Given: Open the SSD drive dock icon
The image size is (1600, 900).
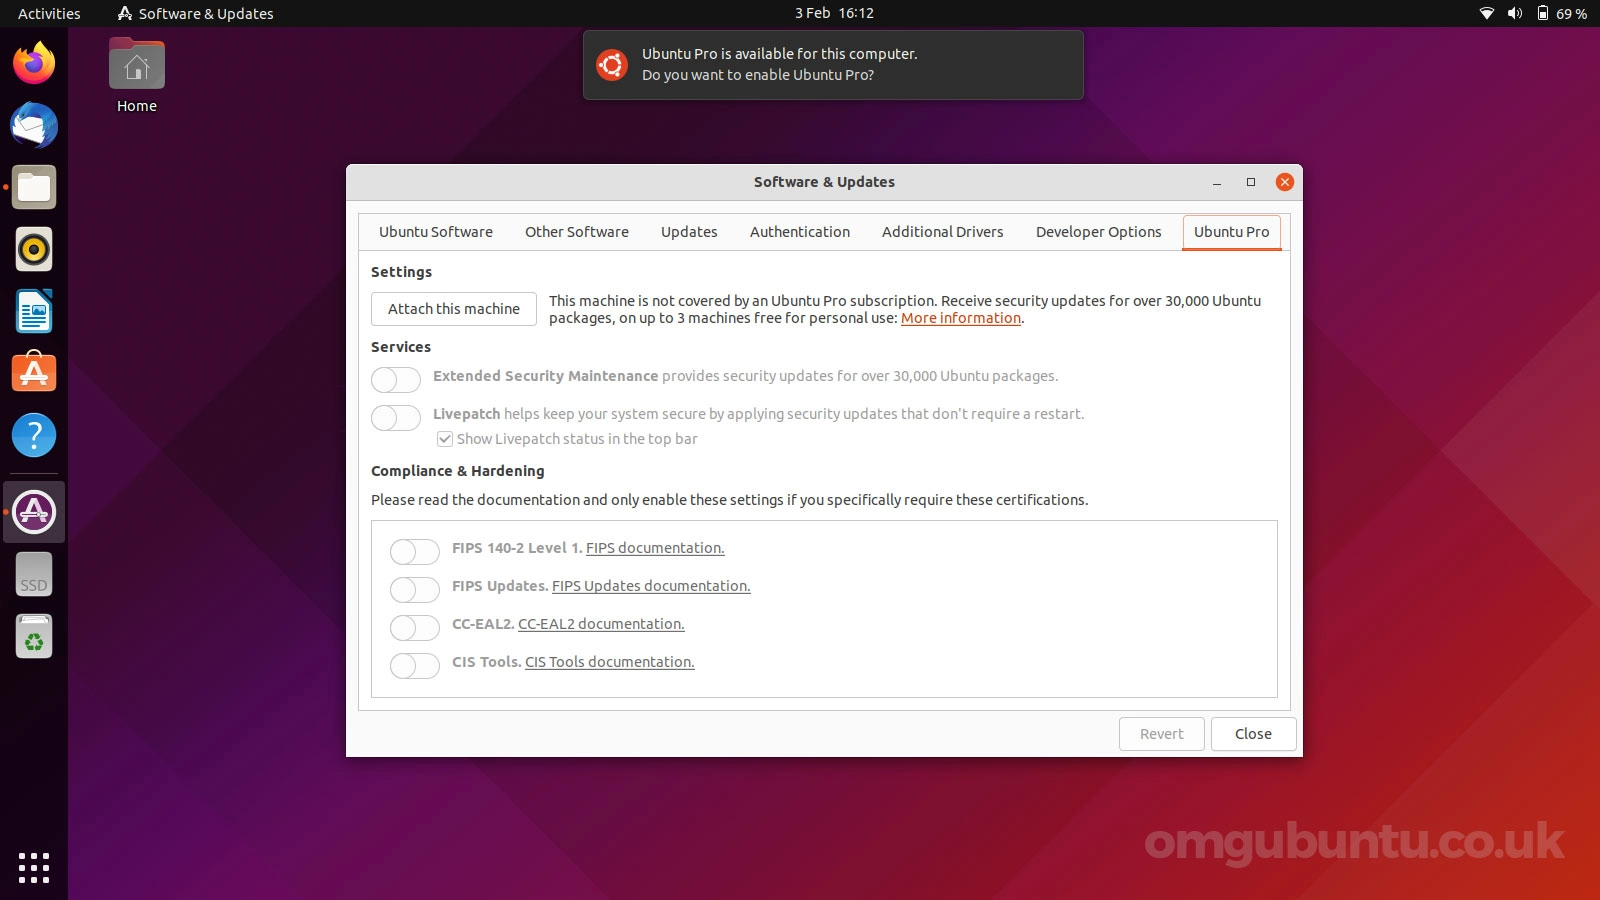Looking at the screenshot, I should pyautogui.click(x=34, y=575).
